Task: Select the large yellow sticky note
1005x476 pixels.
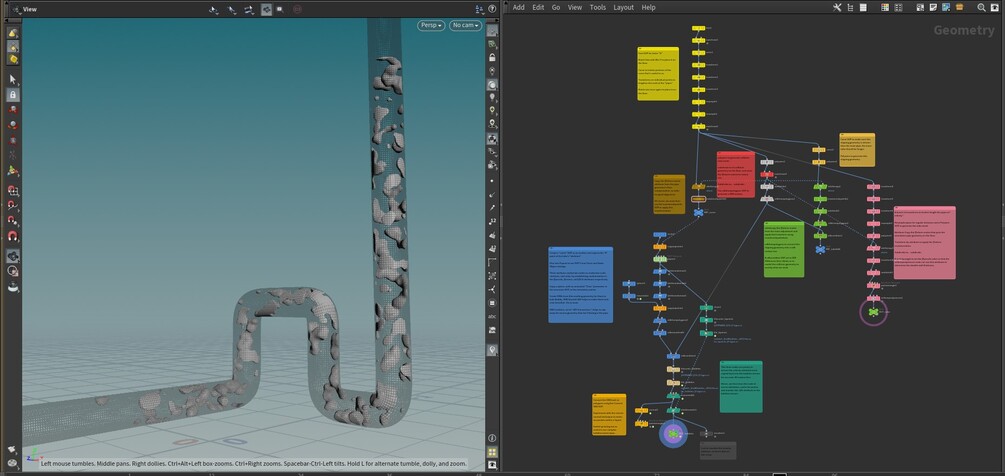Action: click(x=658, y=74)
